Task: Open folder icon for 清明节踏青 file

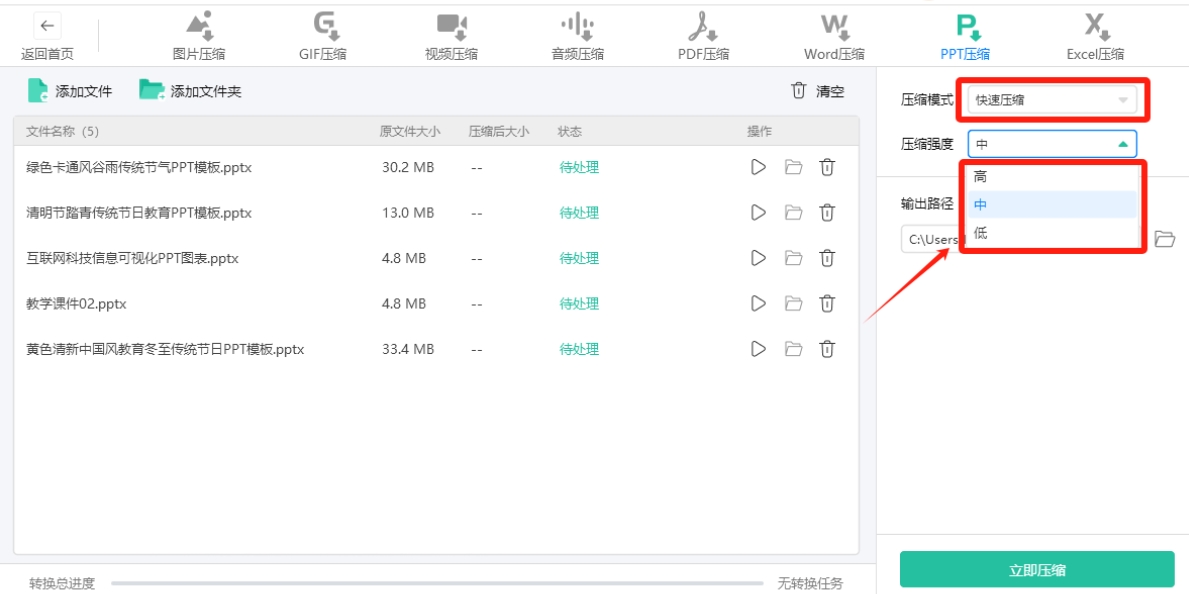Action: pos(793,212)
